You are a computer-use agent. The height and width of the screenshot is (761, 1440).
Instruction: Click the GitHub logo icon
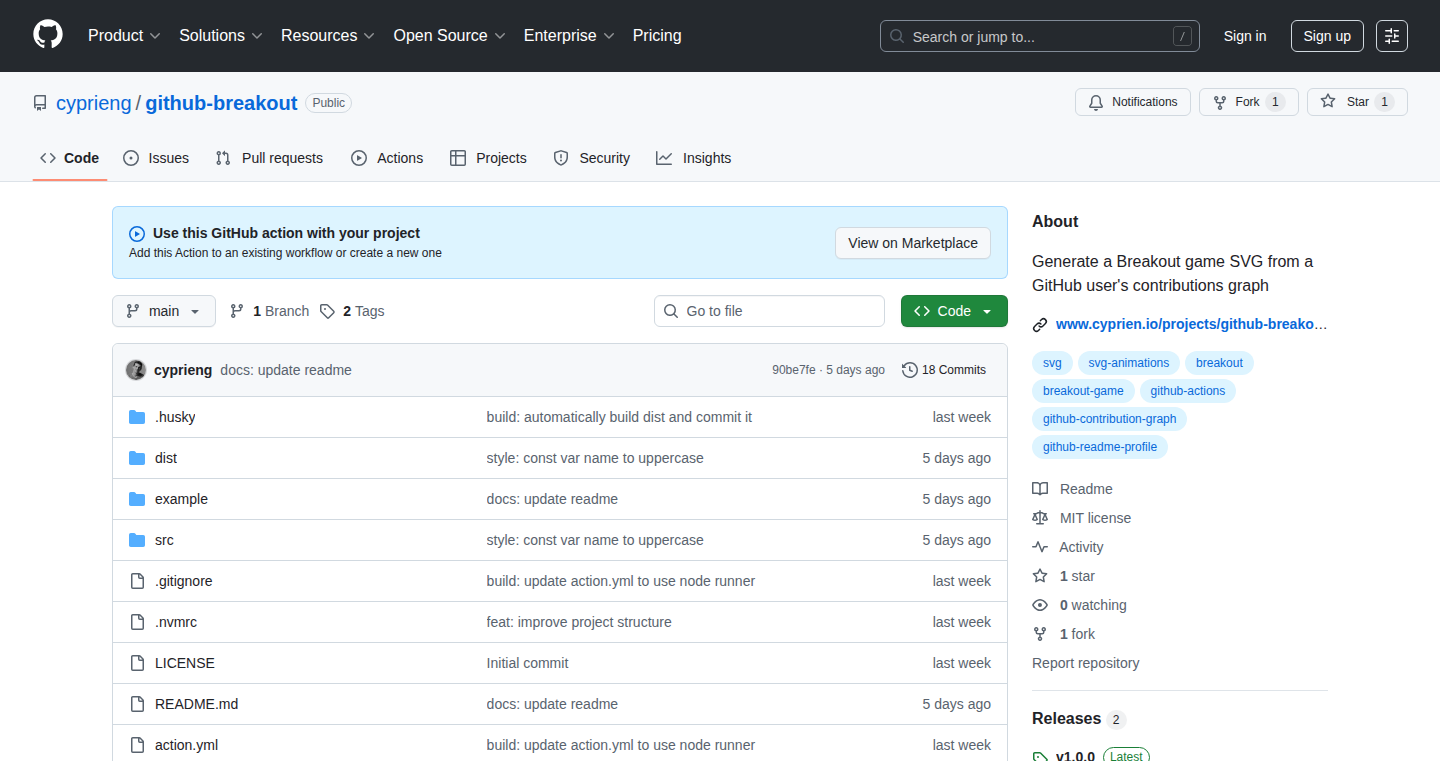click(48, 35)
